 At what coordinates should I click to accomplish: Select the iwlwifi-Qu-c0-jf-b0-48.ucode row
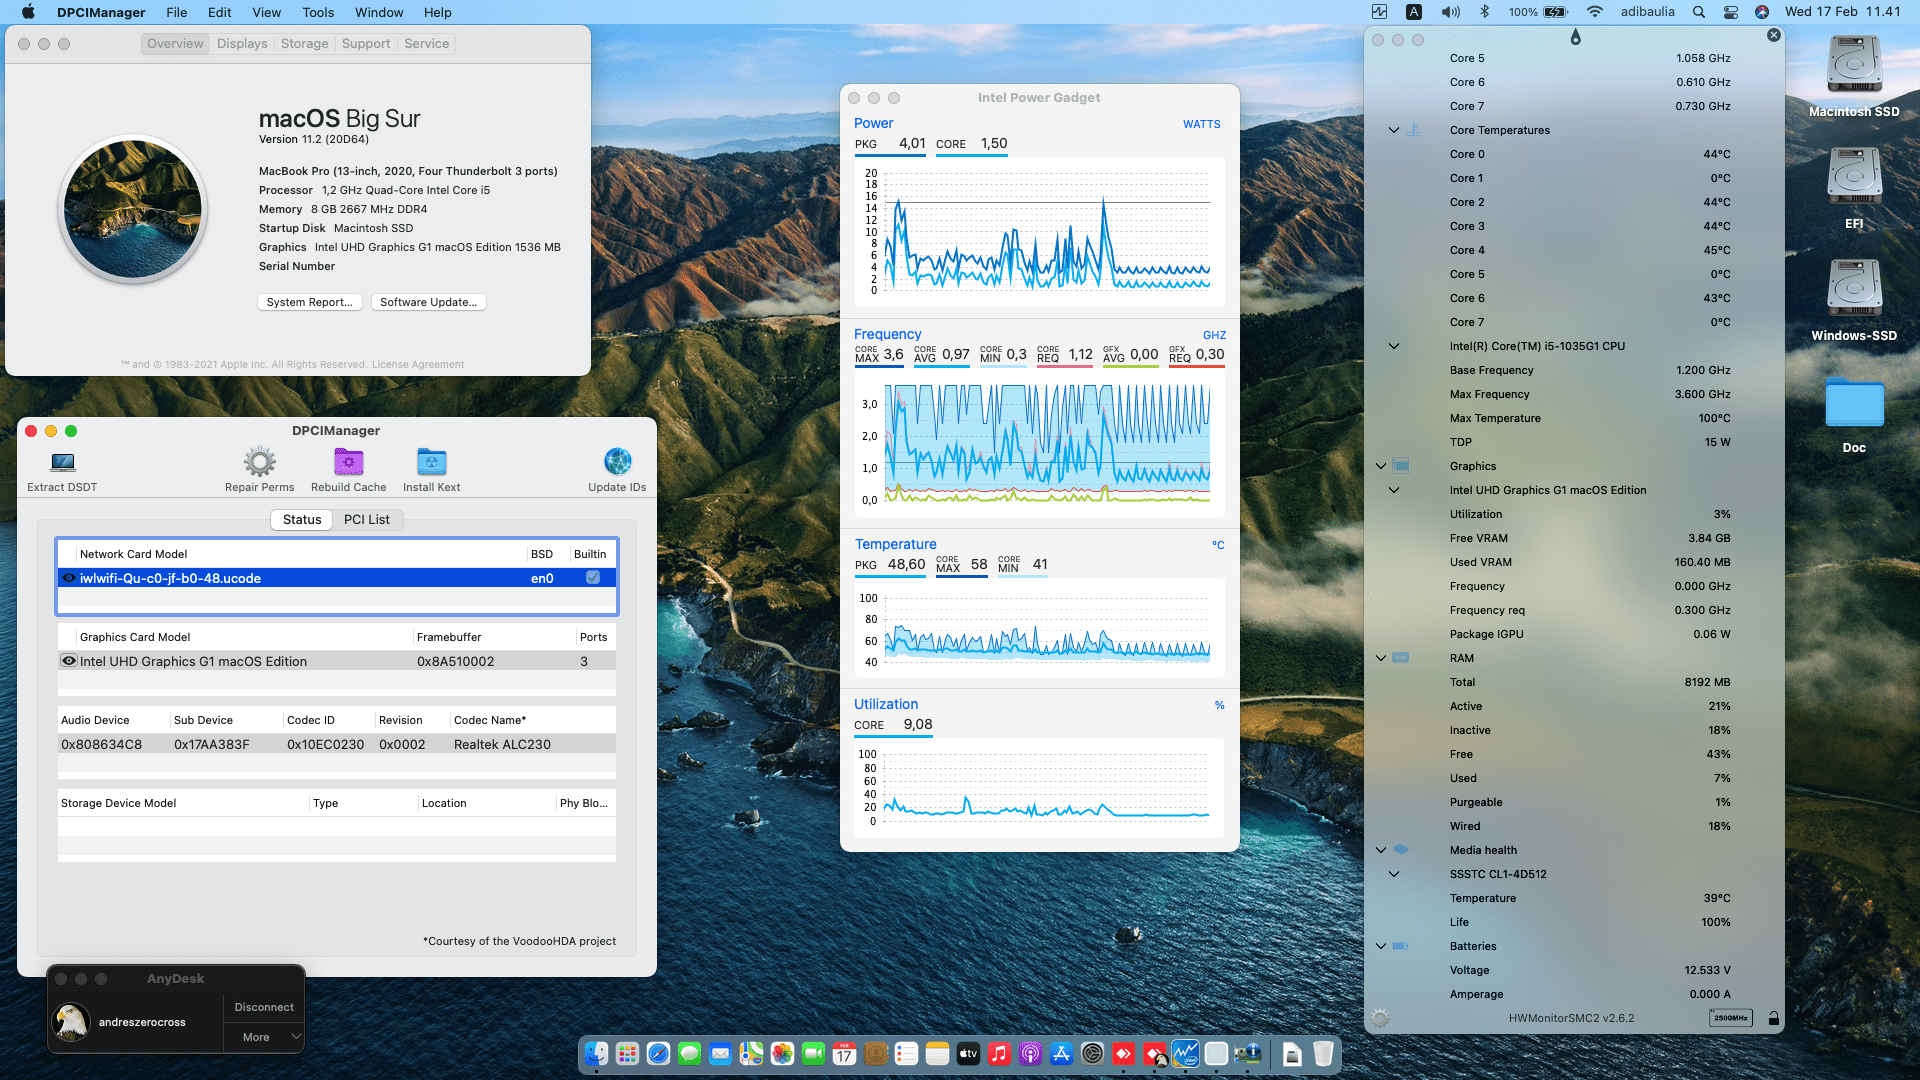[x=337, y=578]
